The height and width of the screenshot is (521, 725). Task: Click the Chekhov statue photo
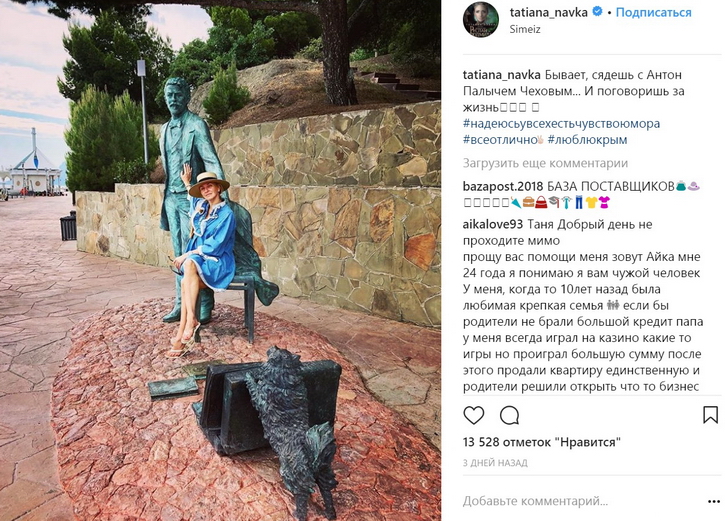[221, 260]
